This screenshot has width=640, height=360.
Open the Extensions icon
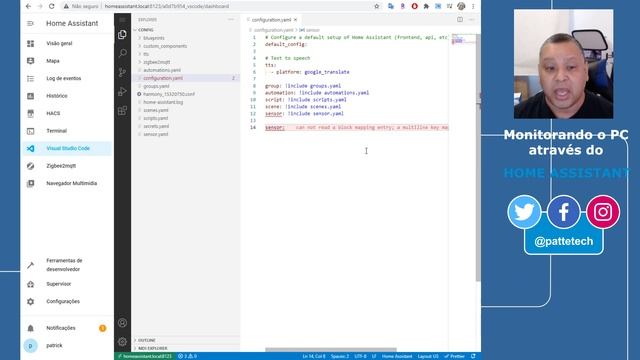coord(122,111)
